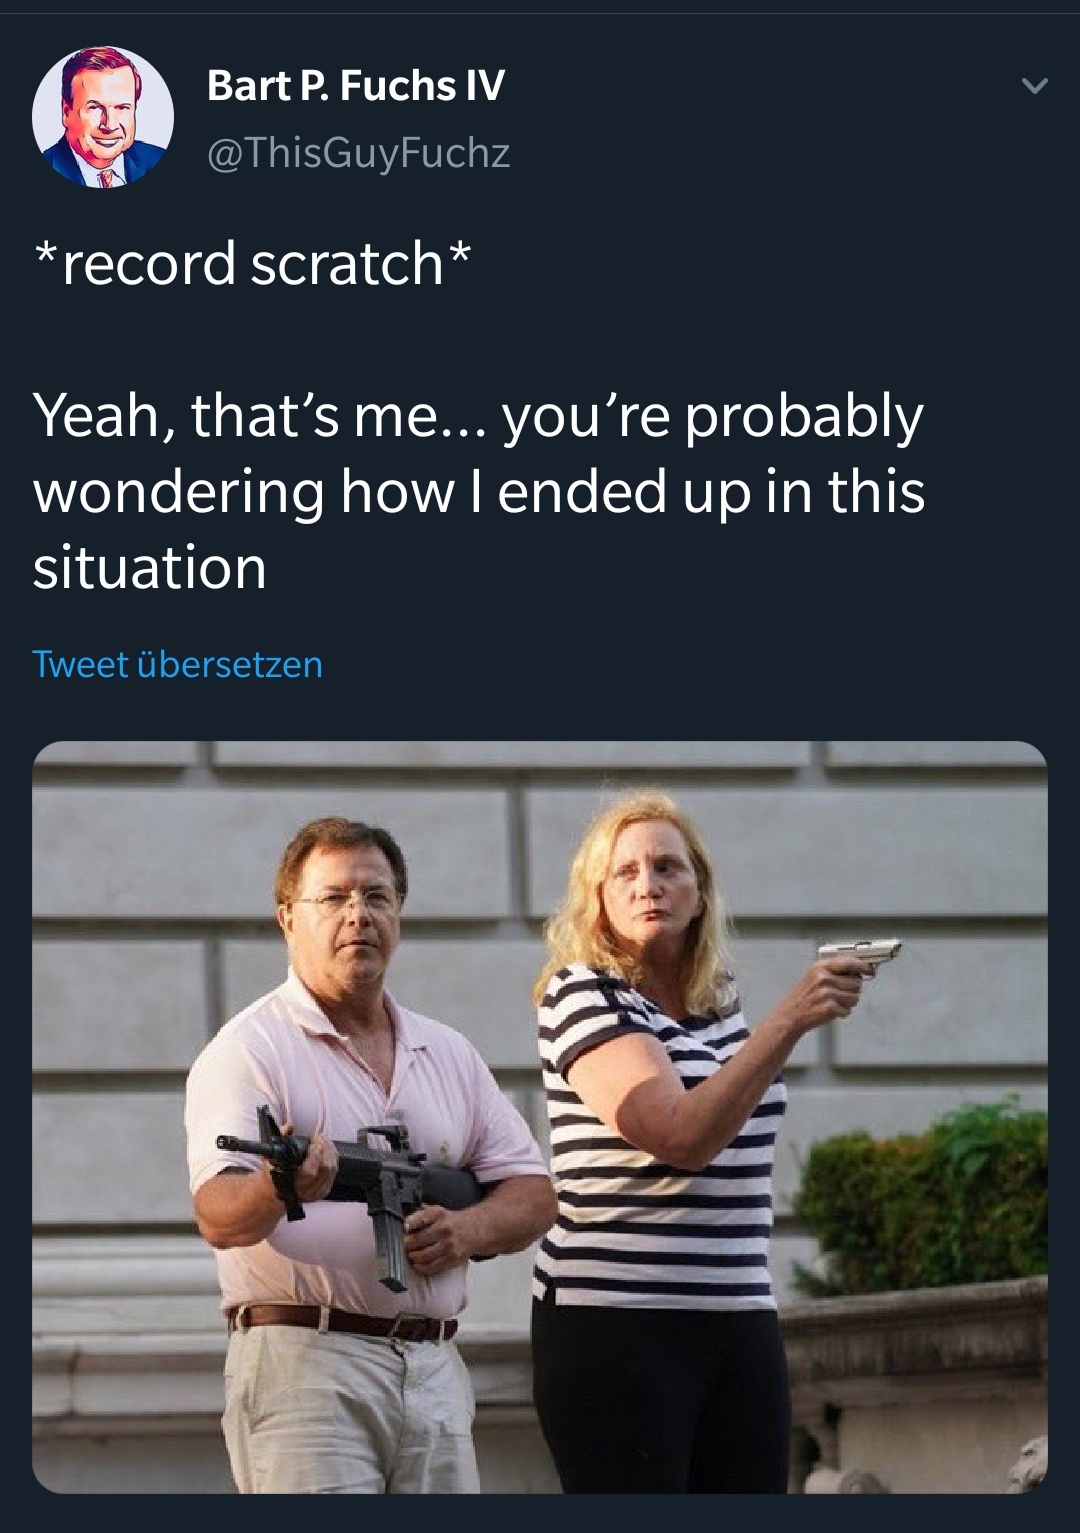This screenshot has width=1080, height=1533.
Task: Click the Tweet übersetzen translate link
Action: click(x=178, y=664)
